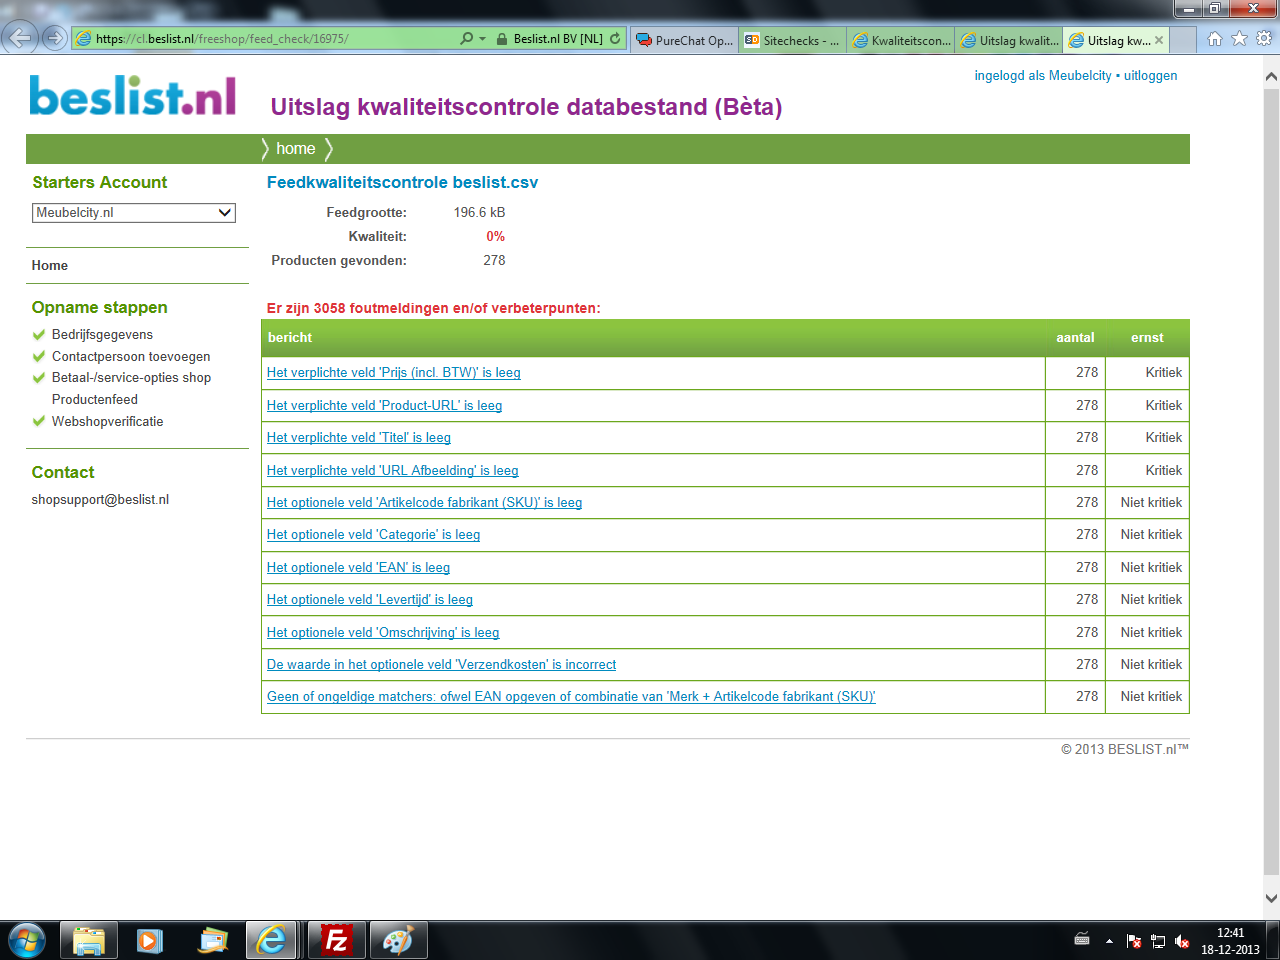Close the active Uitslag kw... tab

pyautogui.click(x=1159, y=40)
